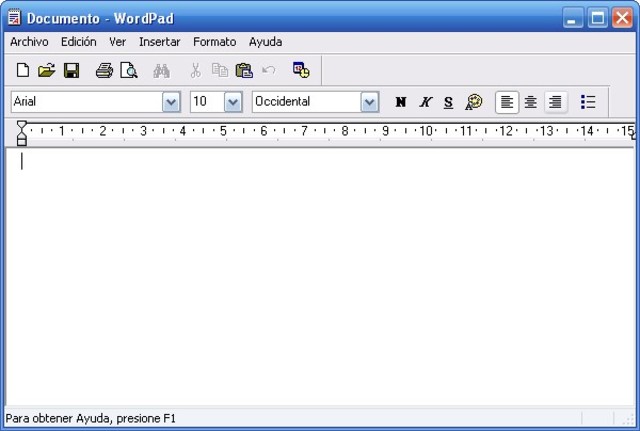Viewport: 640px width, 431px height.
Task: Search with the binoculars Find icon
Action: coord(161,71)
